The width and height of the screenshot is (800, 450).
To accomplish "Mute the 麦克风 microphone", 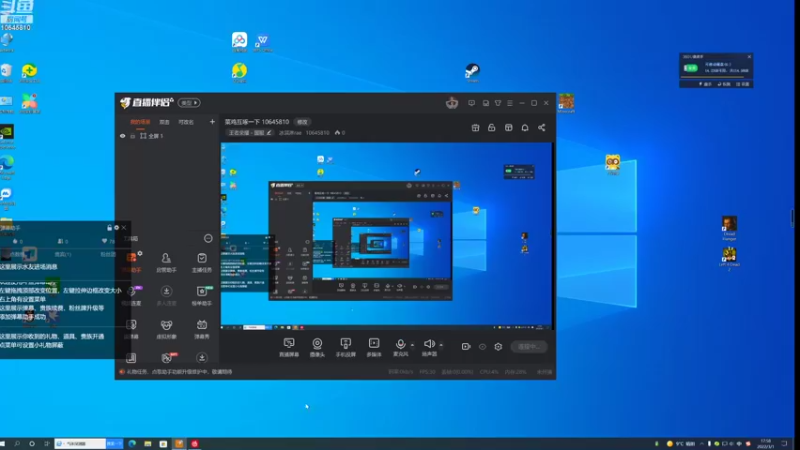I will (x=401, y=347).
